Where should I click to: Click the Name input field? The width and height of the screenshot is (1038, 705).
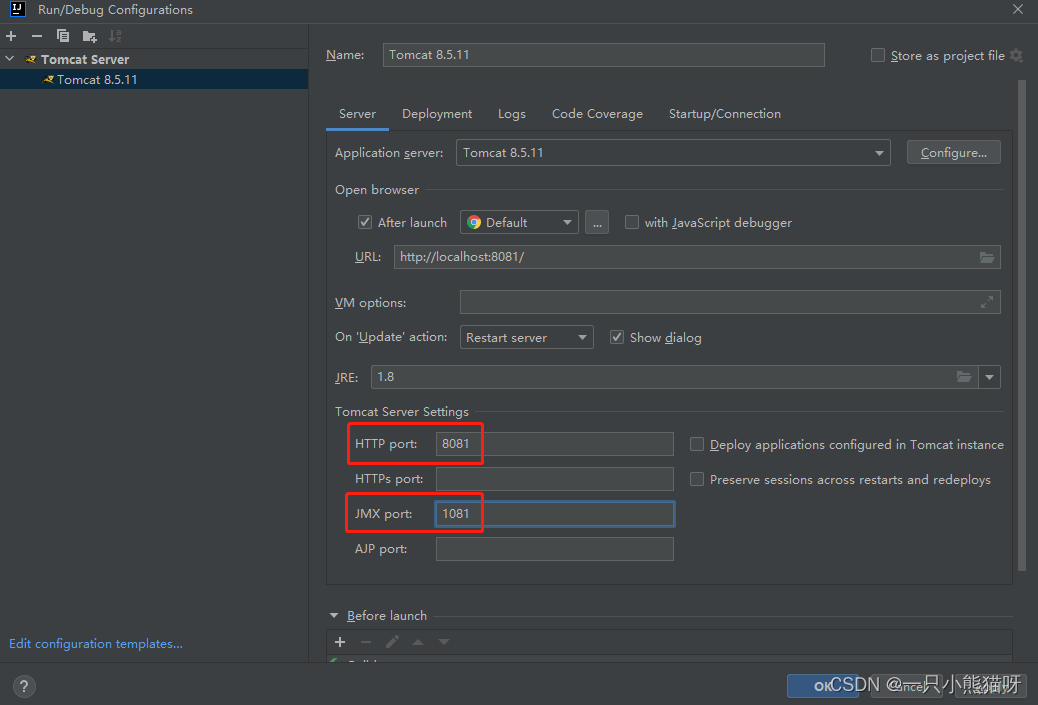click(604, 55)
